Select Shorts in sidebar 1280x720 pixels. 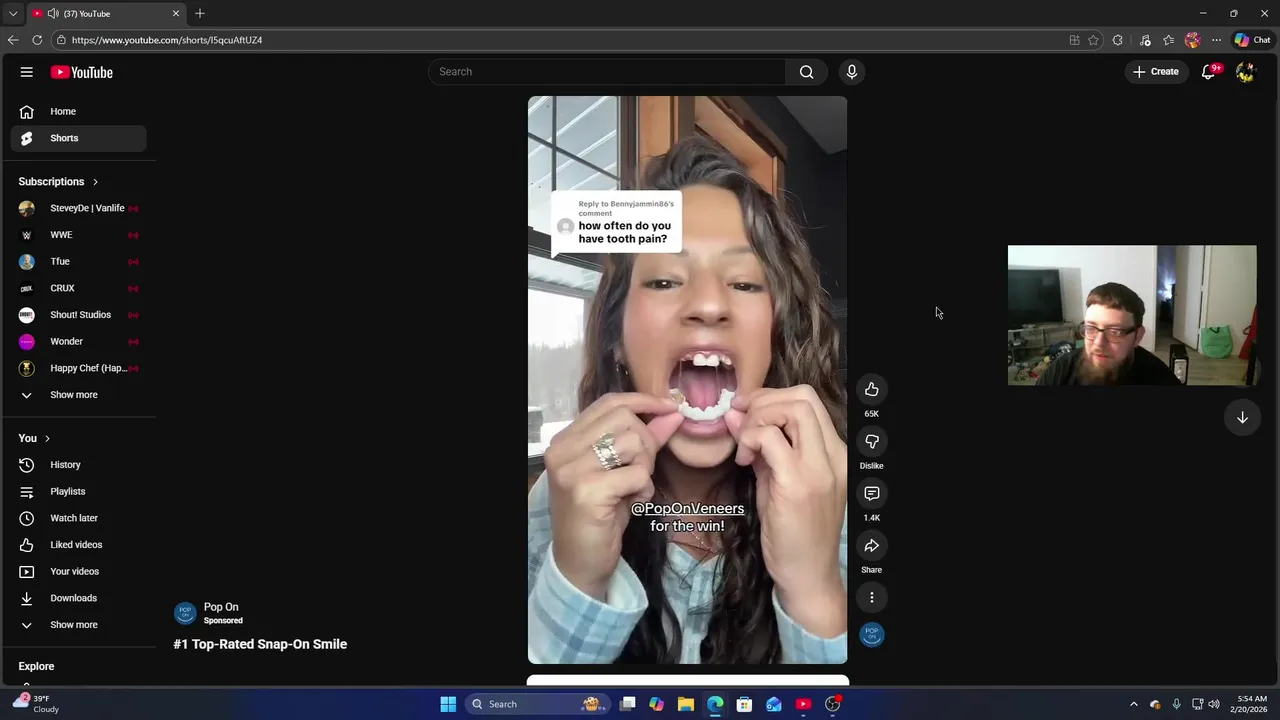tap(79, 138)
